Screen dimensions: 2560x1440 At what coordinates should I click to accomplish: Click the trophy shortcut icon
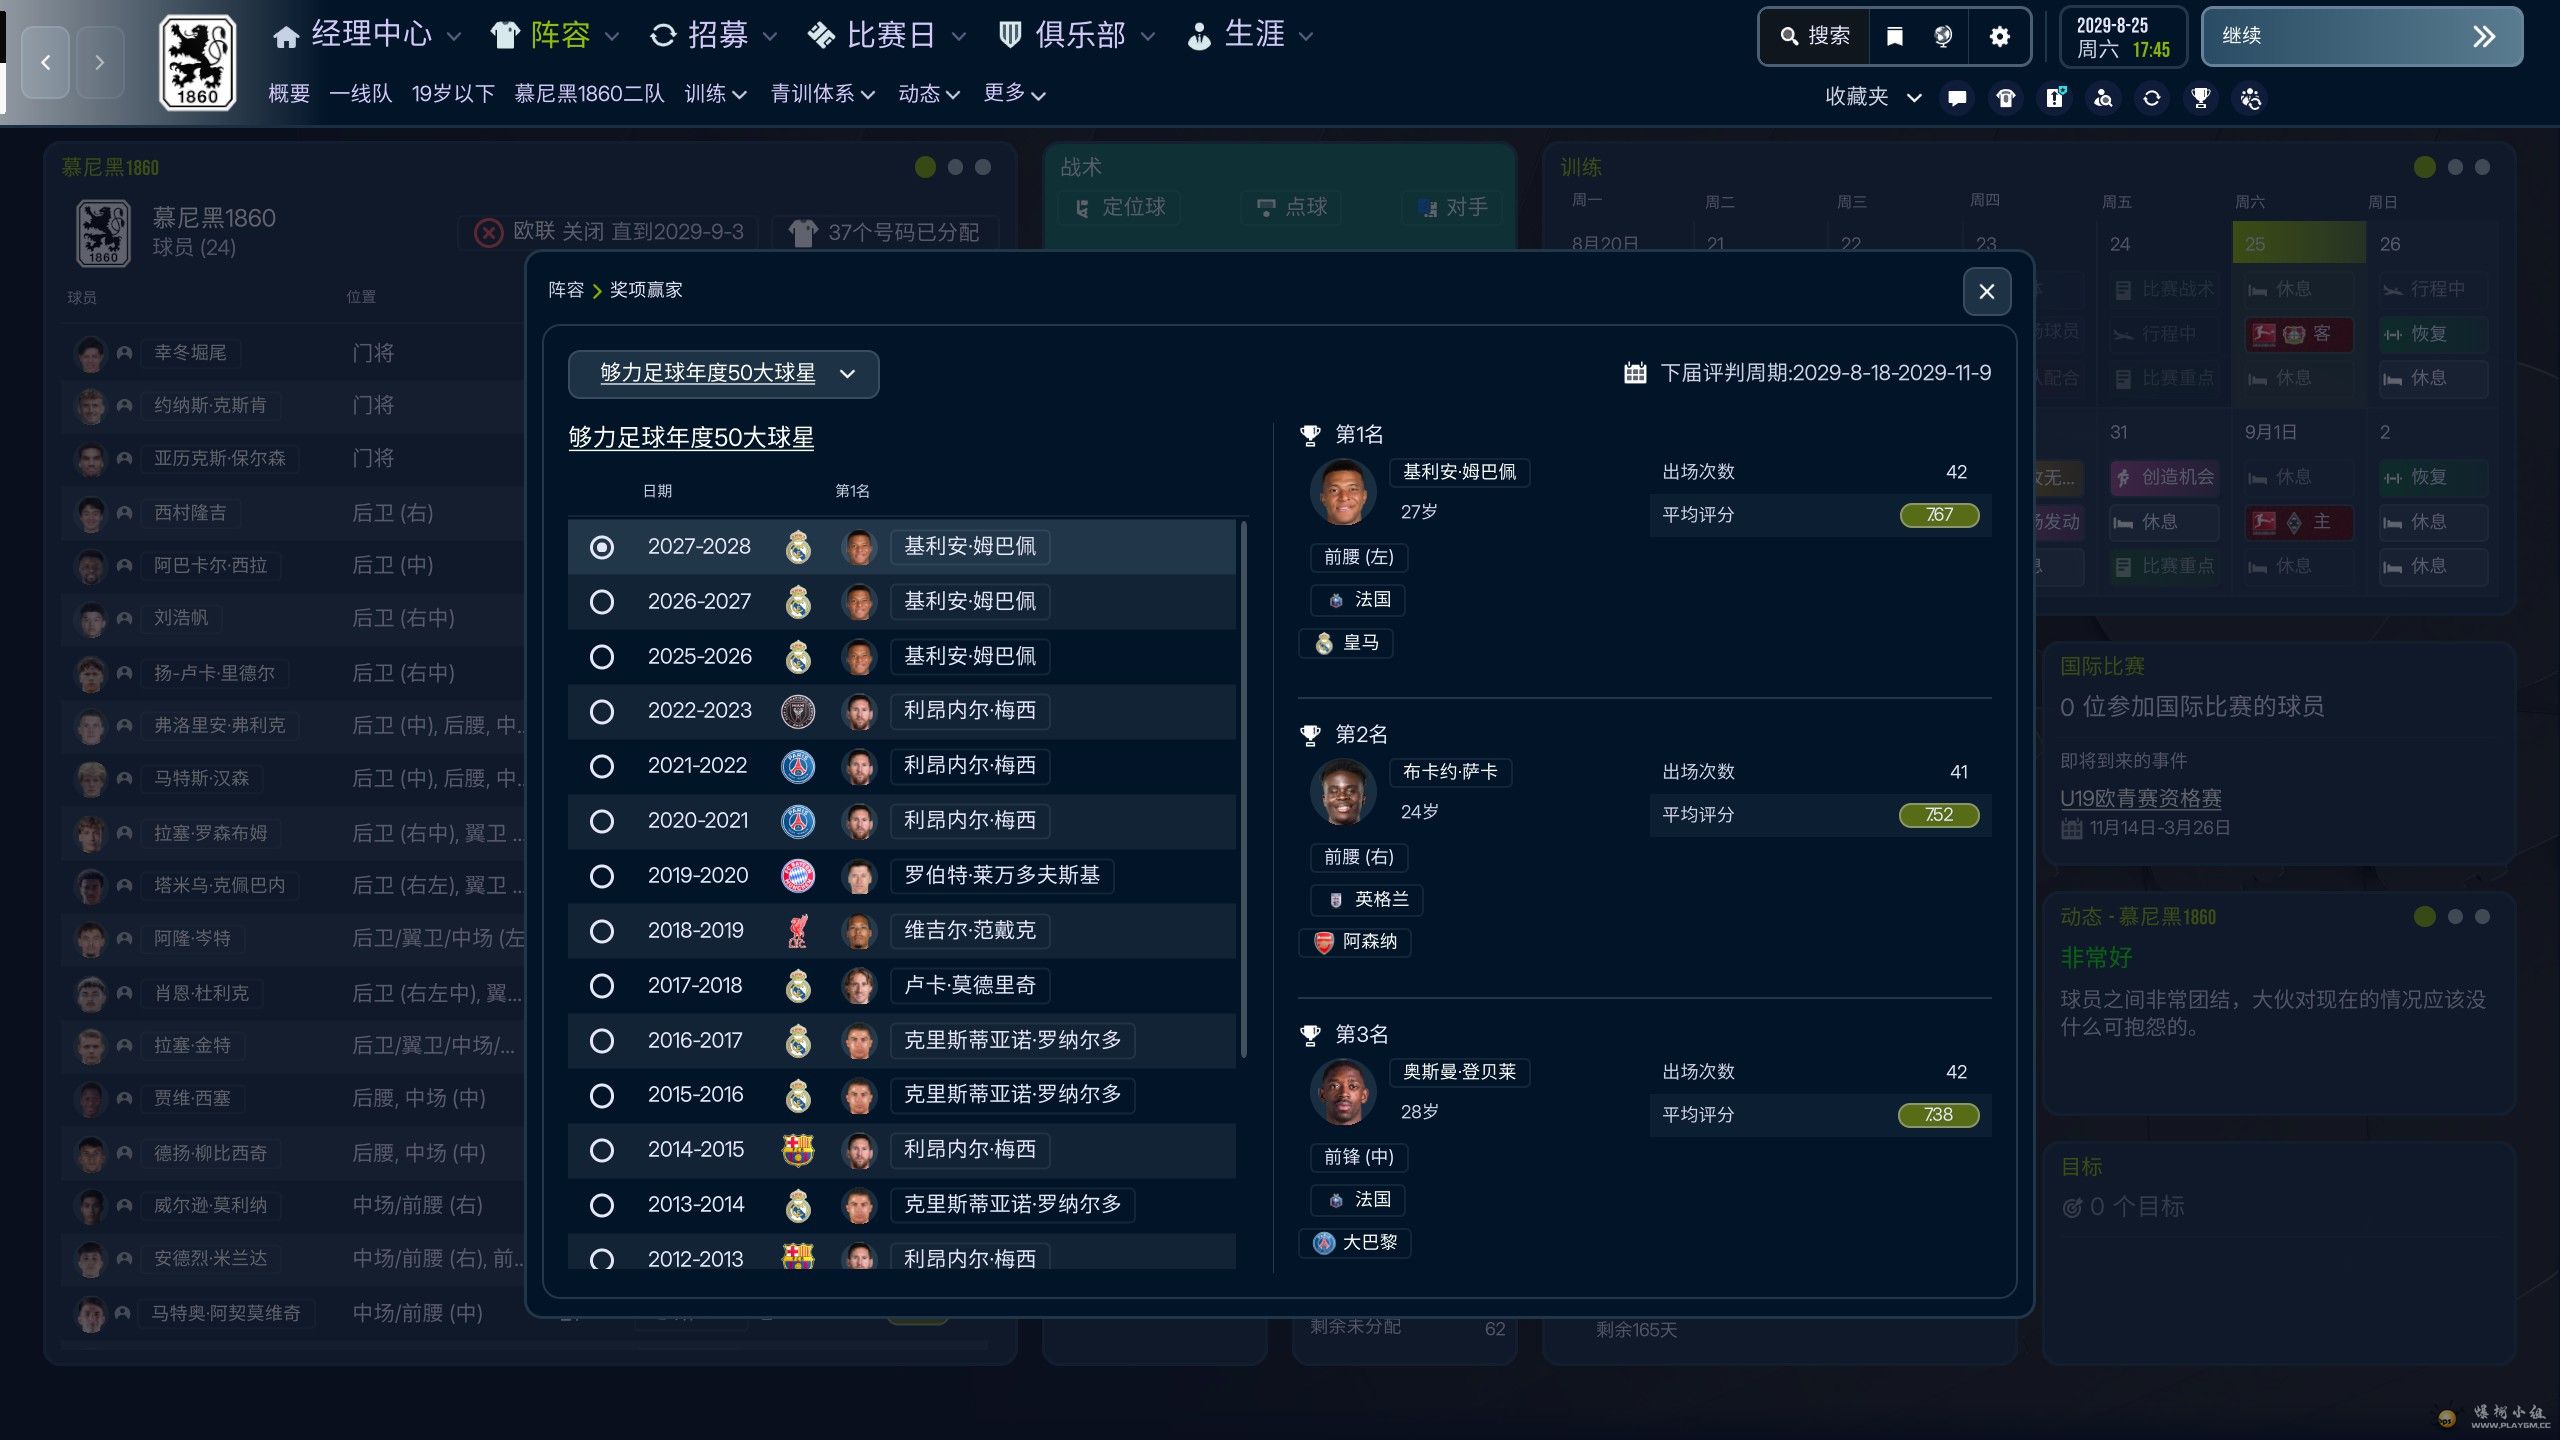[2200, 98]
